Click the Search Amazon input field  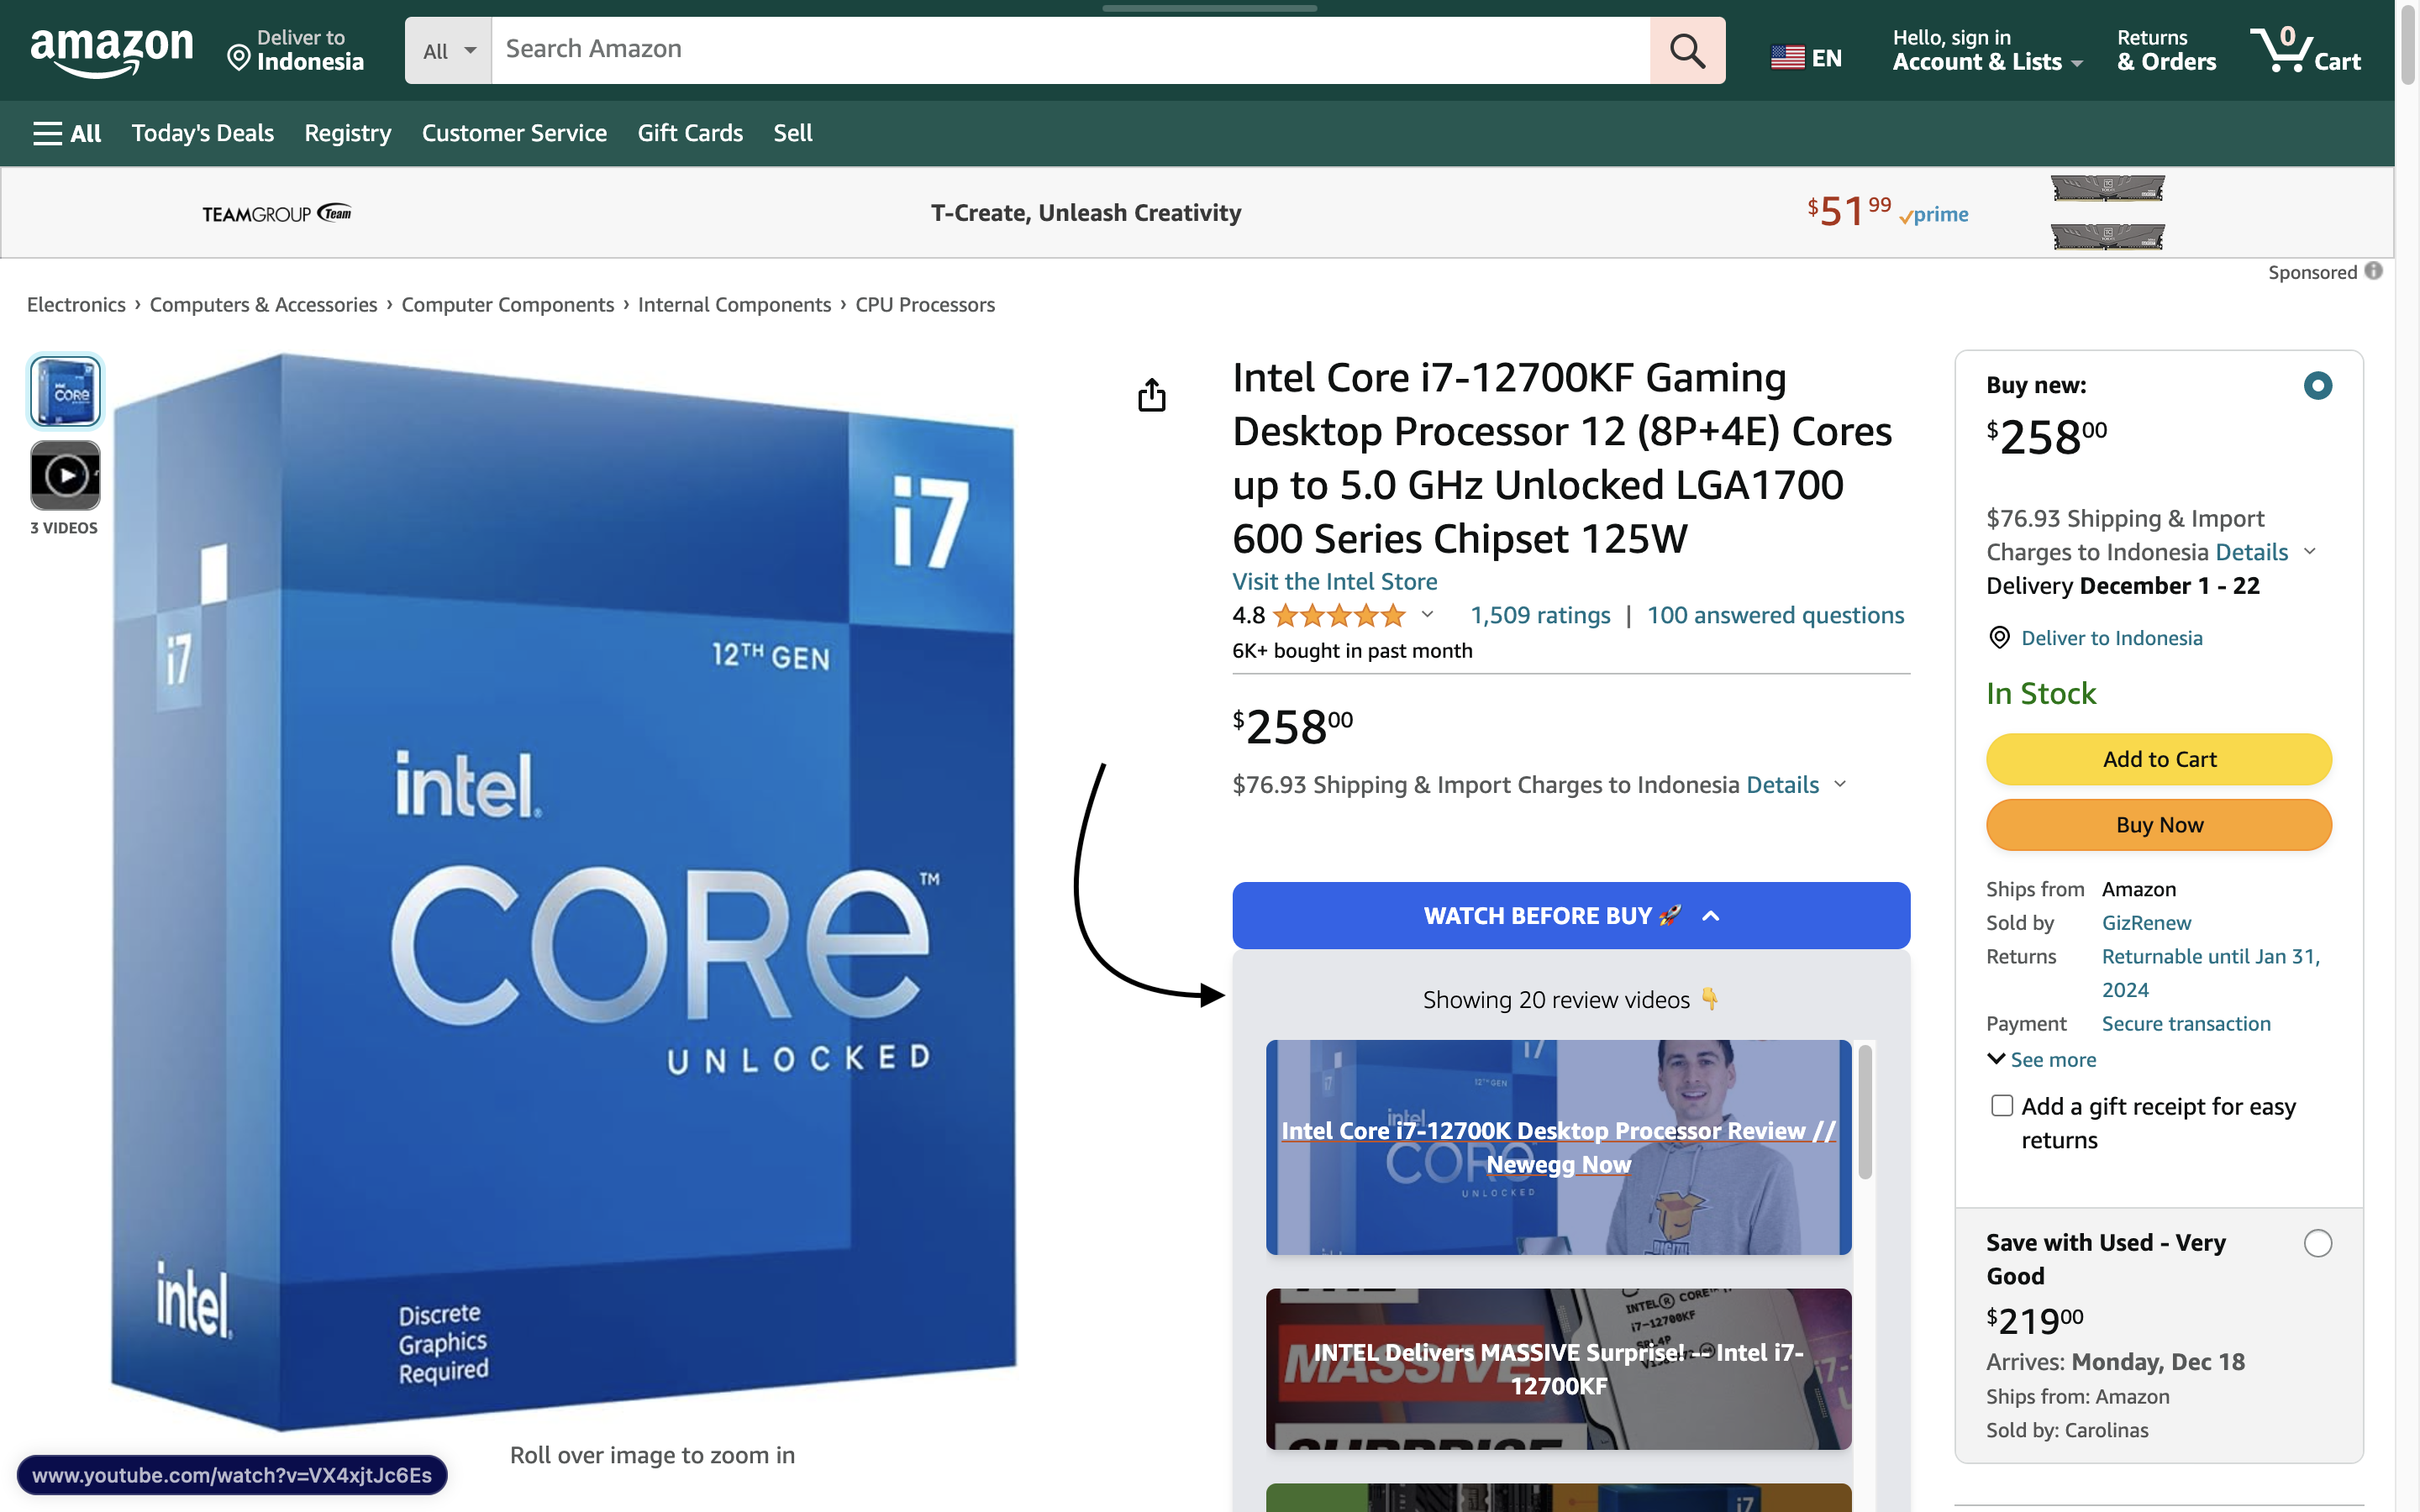click(1070, 50)
